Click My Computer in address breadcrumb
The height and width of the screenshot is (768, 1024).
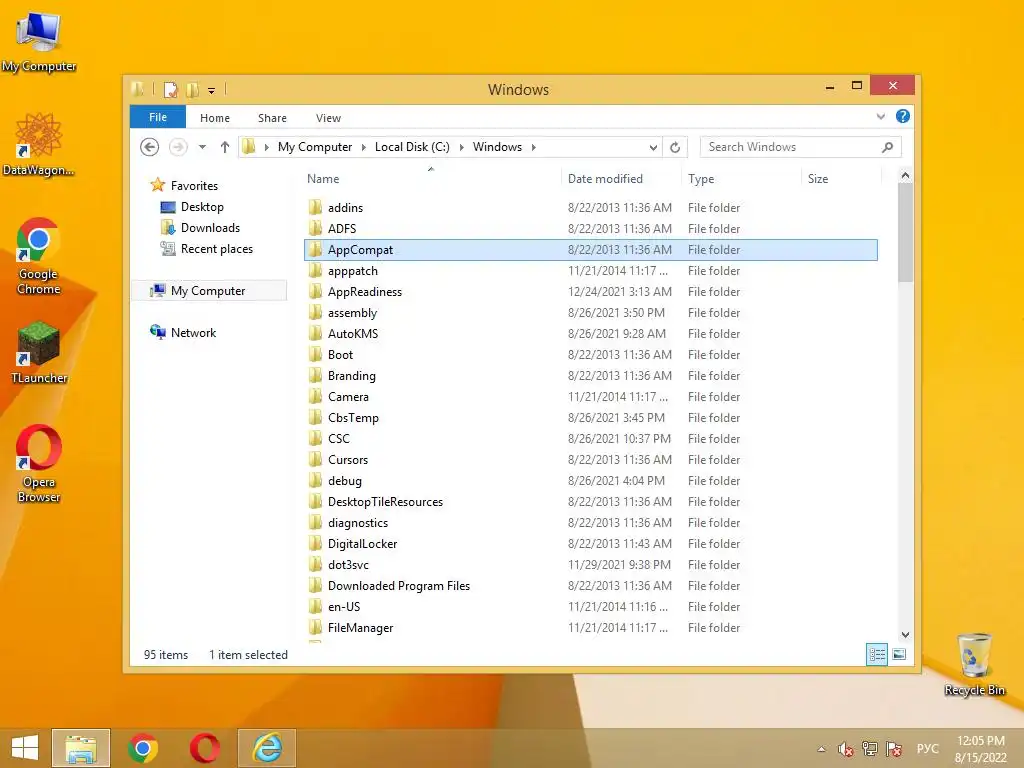(x=315, y=147)
